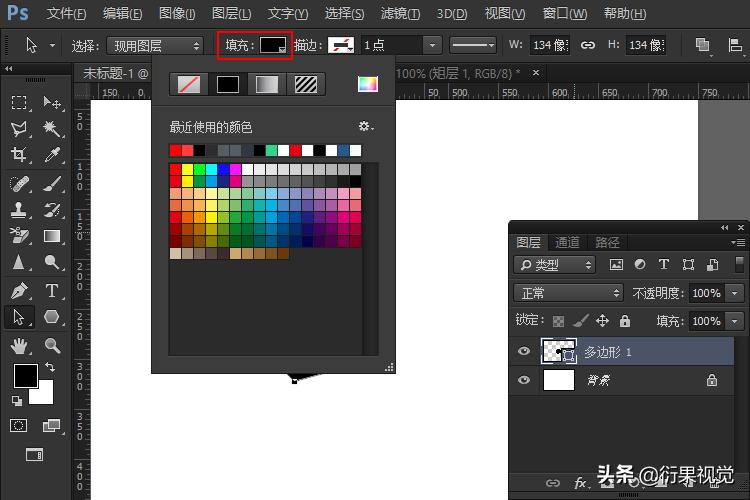
Task: Select the Horizontal Type tool
Action: click(52, 291)
